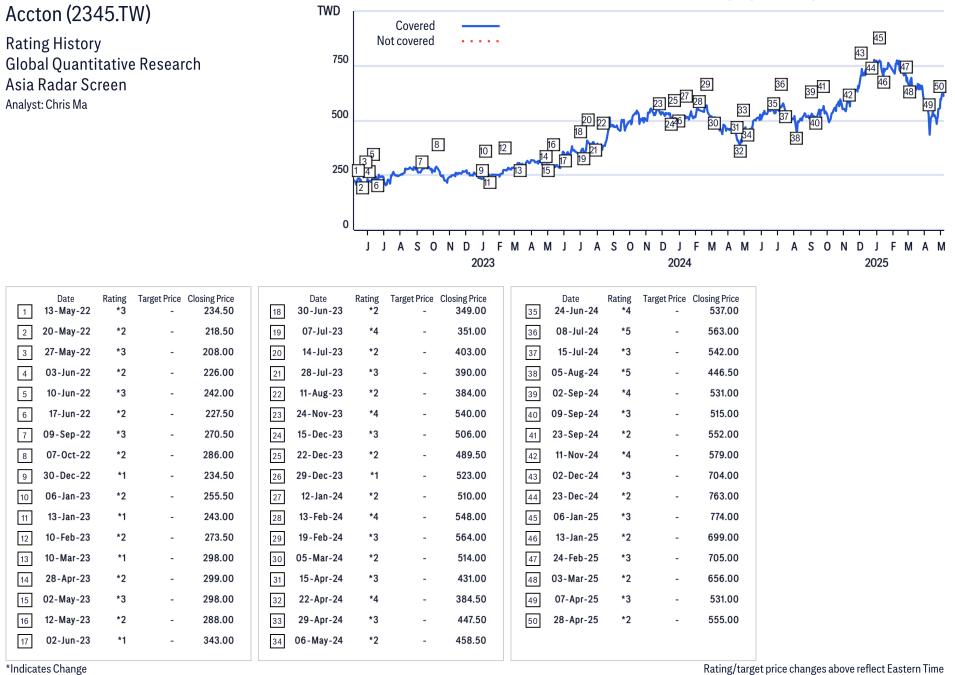Click chart marker 50 at the right edge
Image resolution: width=955 pixels, height=675 pixels.
coord(939,87)
